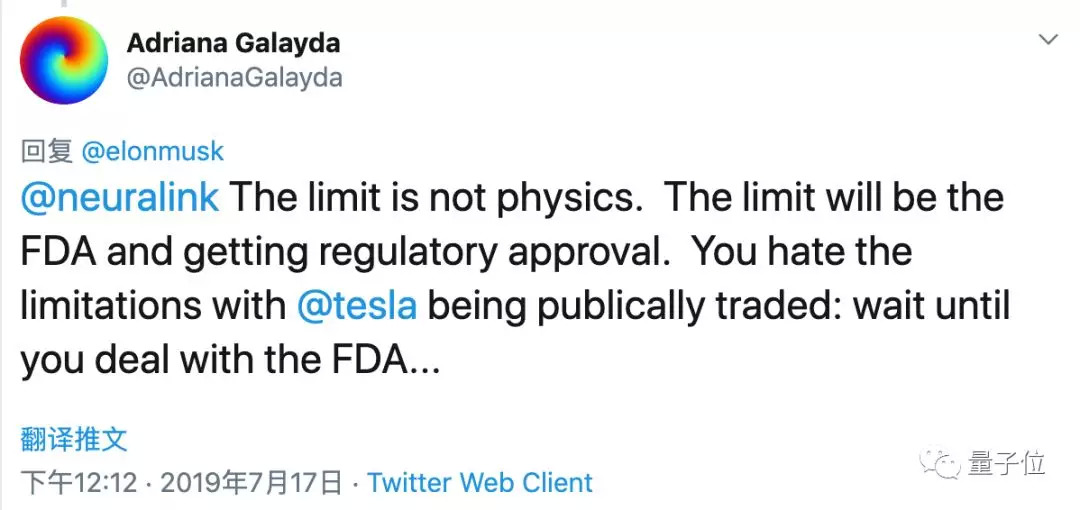This screenshot has width=1080, height=510.
Task: Open Adriana Galayda's rainbow swirl avatar
Action: [x=64, y=61]
